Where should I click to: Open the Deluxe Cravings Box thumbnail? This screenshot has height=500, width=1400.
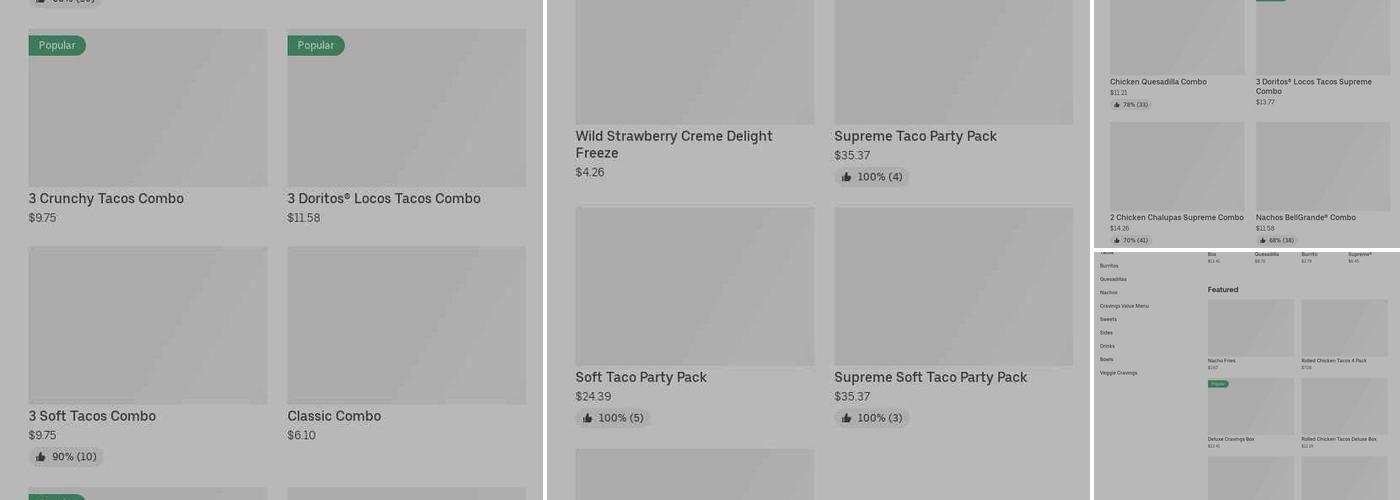(x=1250, y=406)
